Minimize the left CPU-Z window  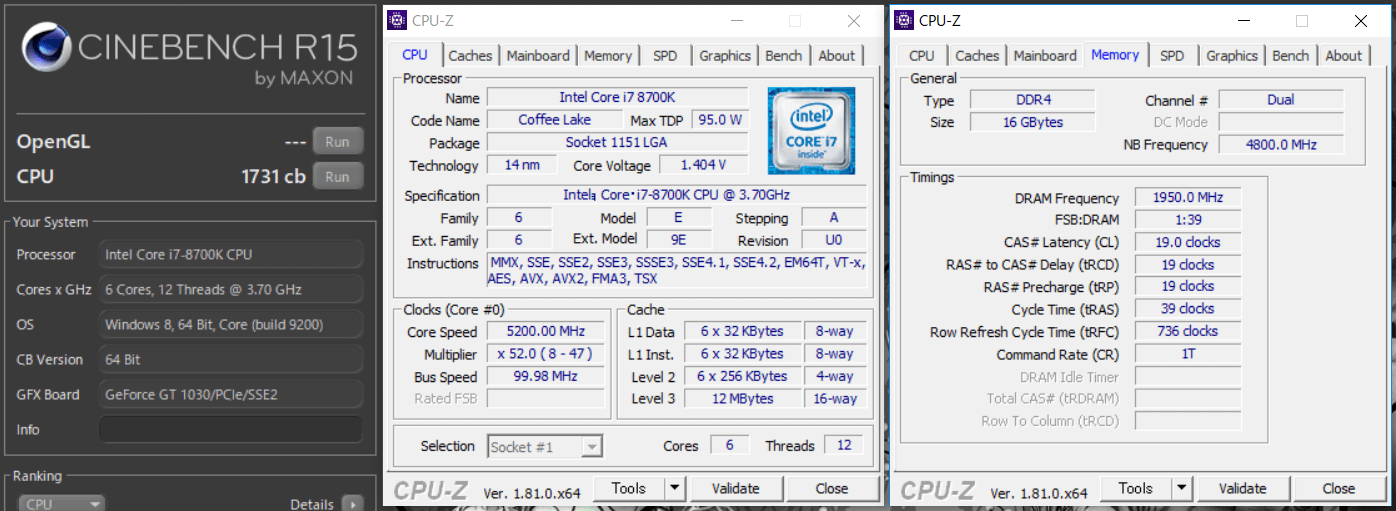(736, 20)
